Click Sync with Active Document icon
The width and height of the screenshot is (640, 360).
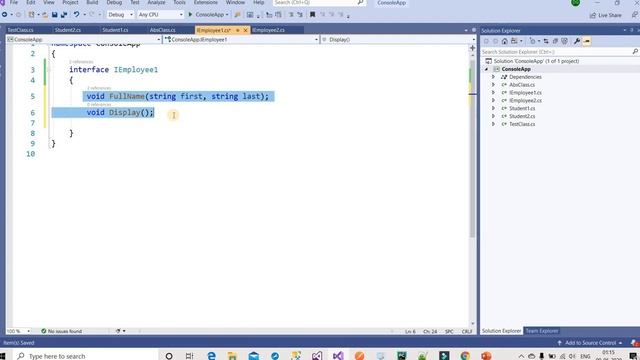pyautogui.click(x=546, y=41)
